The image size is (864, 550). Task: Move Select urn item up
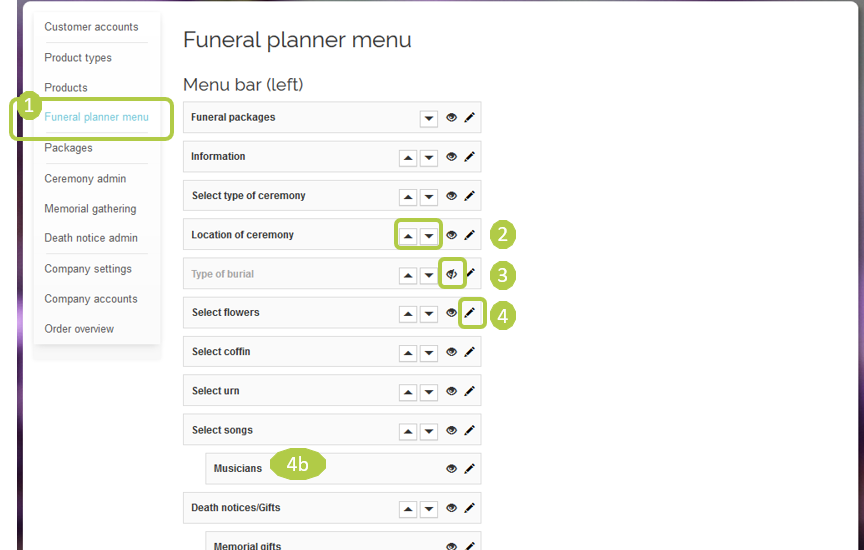point(408,392)
